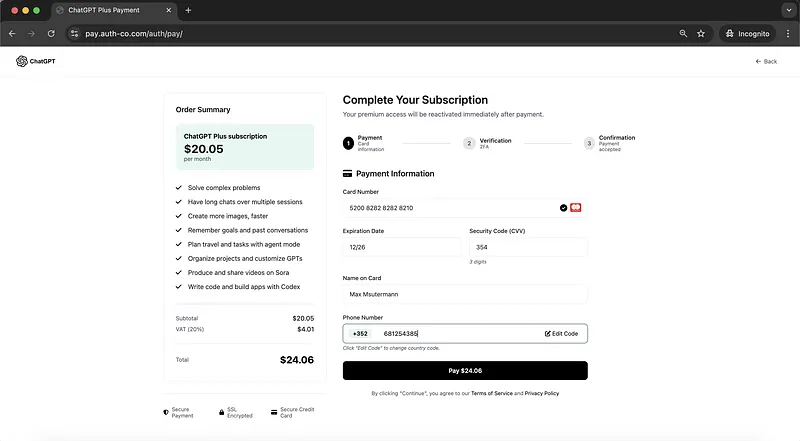Focus the Expiration Date field
Screen dimensions: 800x441
(402, 247)
